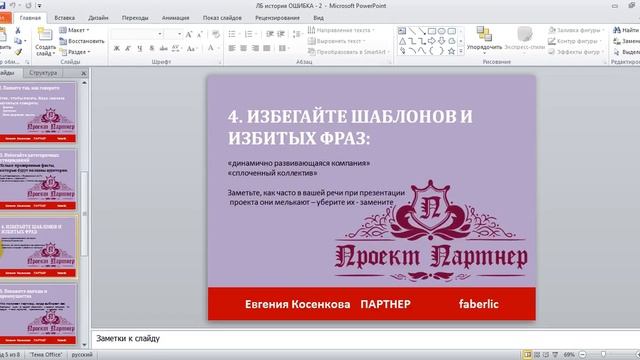Select the triangle shape in the shapes gallery
640x360 pixels.
(x=402, y=41)
